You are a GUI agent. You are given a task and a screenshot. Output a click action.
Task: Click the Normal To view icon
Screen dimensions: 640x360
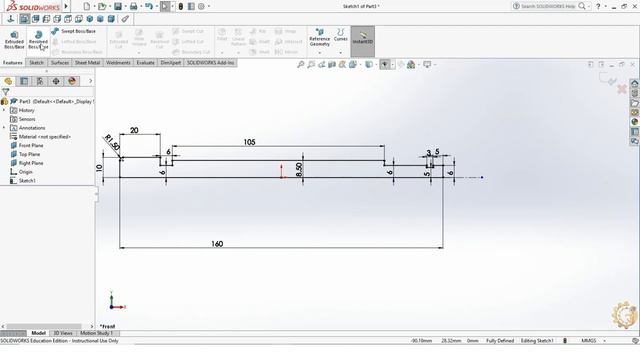(11, 19)
